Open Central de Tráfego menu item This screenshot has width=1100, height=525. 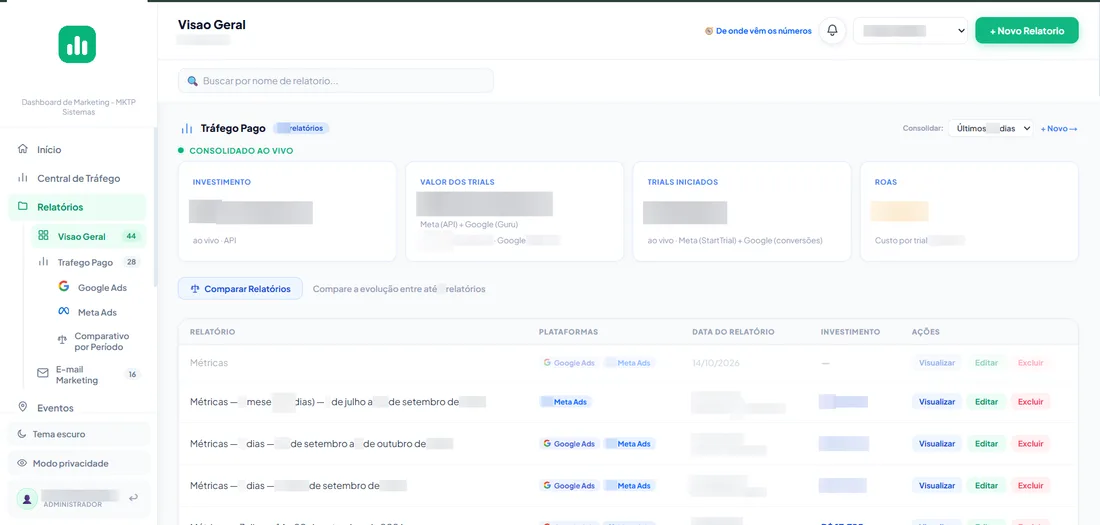click(77, 178)
